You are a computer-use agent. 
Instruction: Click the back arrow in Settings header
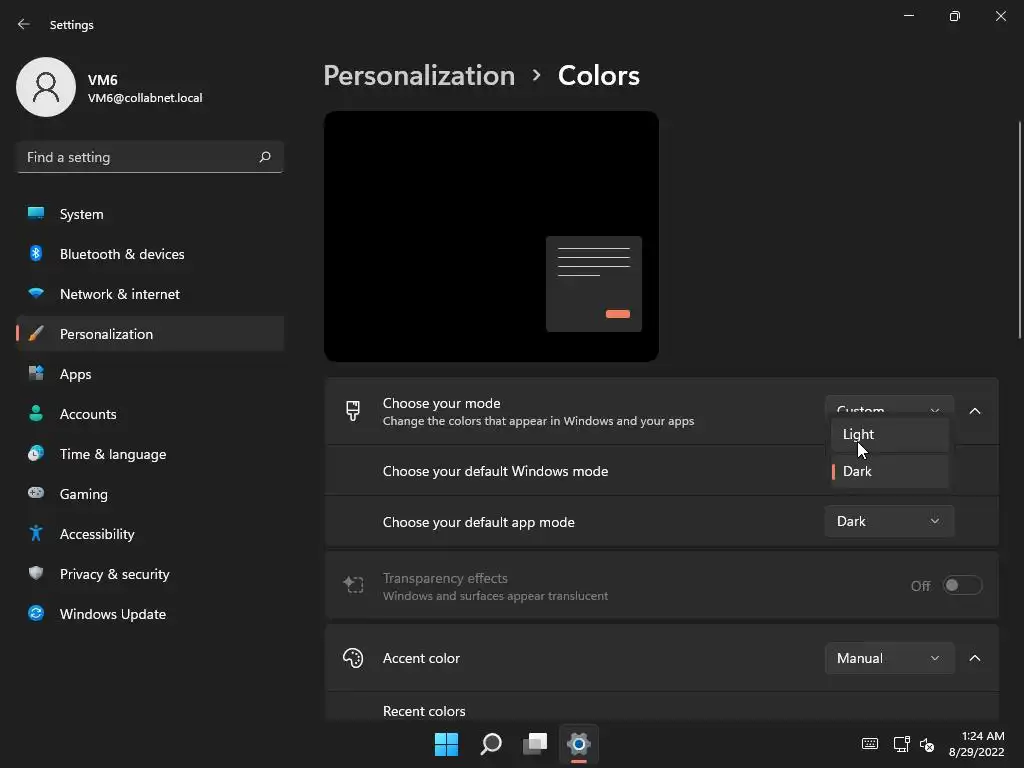(24, 24)
